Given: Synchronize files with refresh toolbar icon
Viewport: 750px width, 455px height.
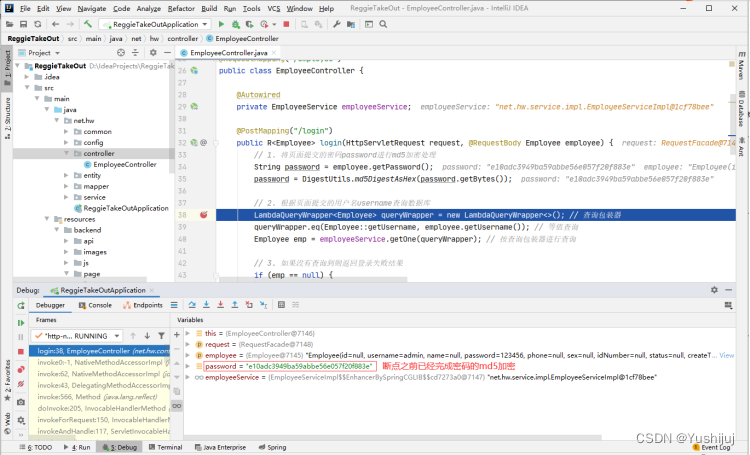Looking at the screenshot, I should (38, 24).
